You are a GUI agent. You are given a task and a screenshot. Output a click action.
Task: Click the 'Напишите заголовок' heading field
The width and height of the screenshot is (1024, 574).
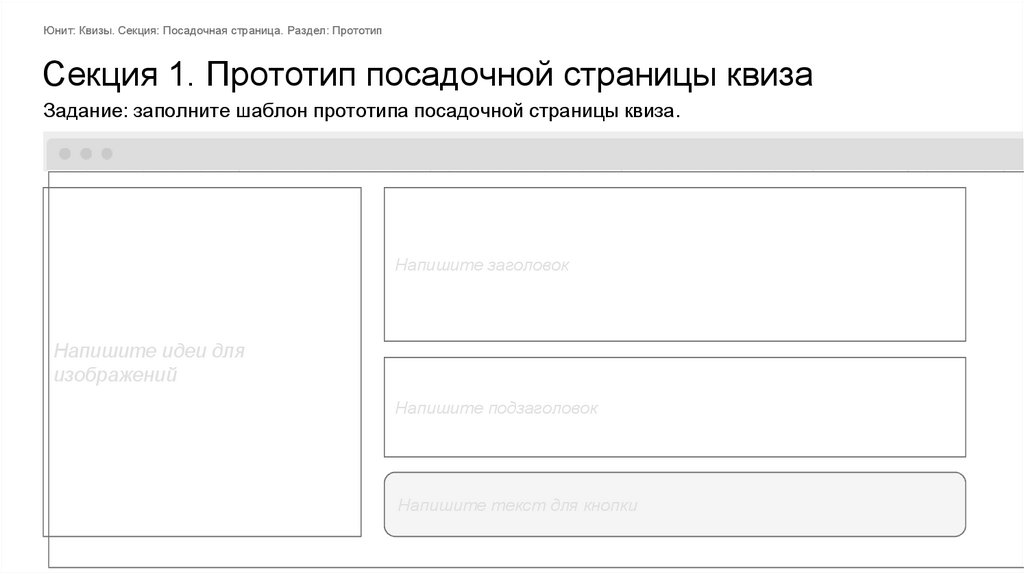point(674,265)
